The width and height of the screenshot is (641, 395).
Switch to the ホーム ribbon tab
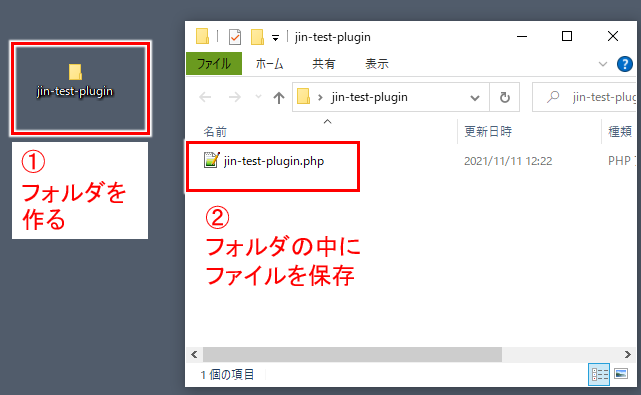pos(269,64)
